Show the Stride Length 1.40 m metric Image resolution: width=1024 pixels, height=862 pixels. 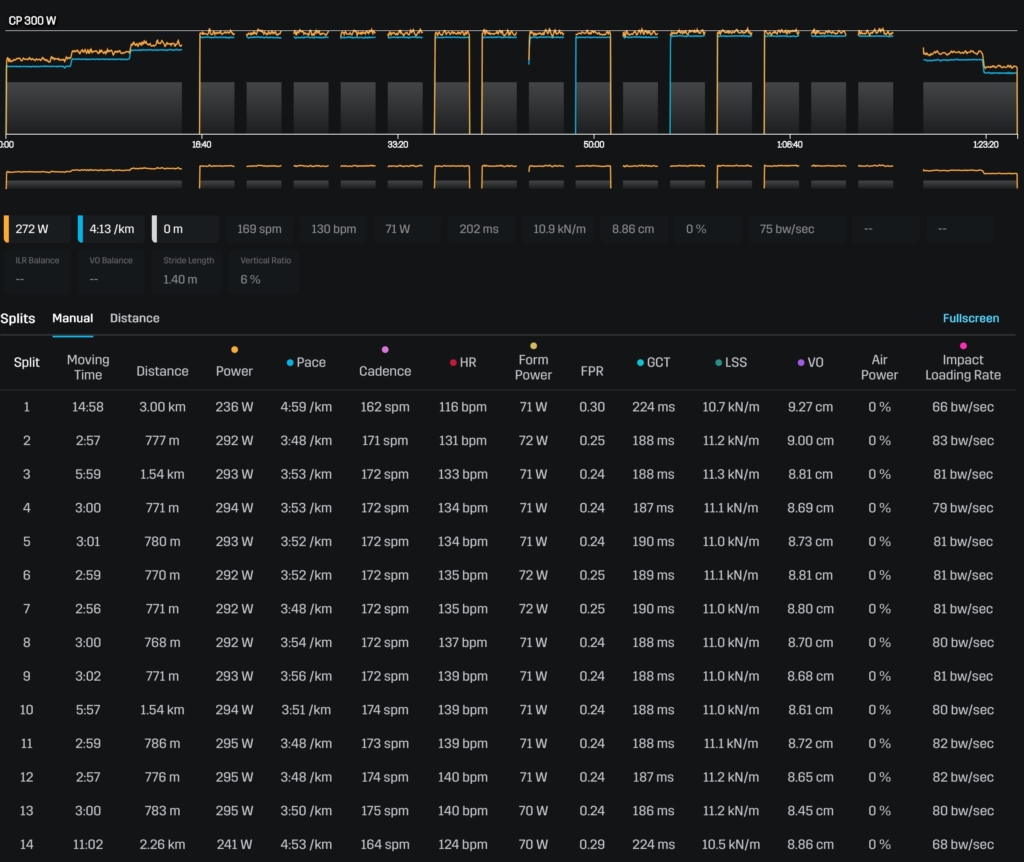click(188, 270)
